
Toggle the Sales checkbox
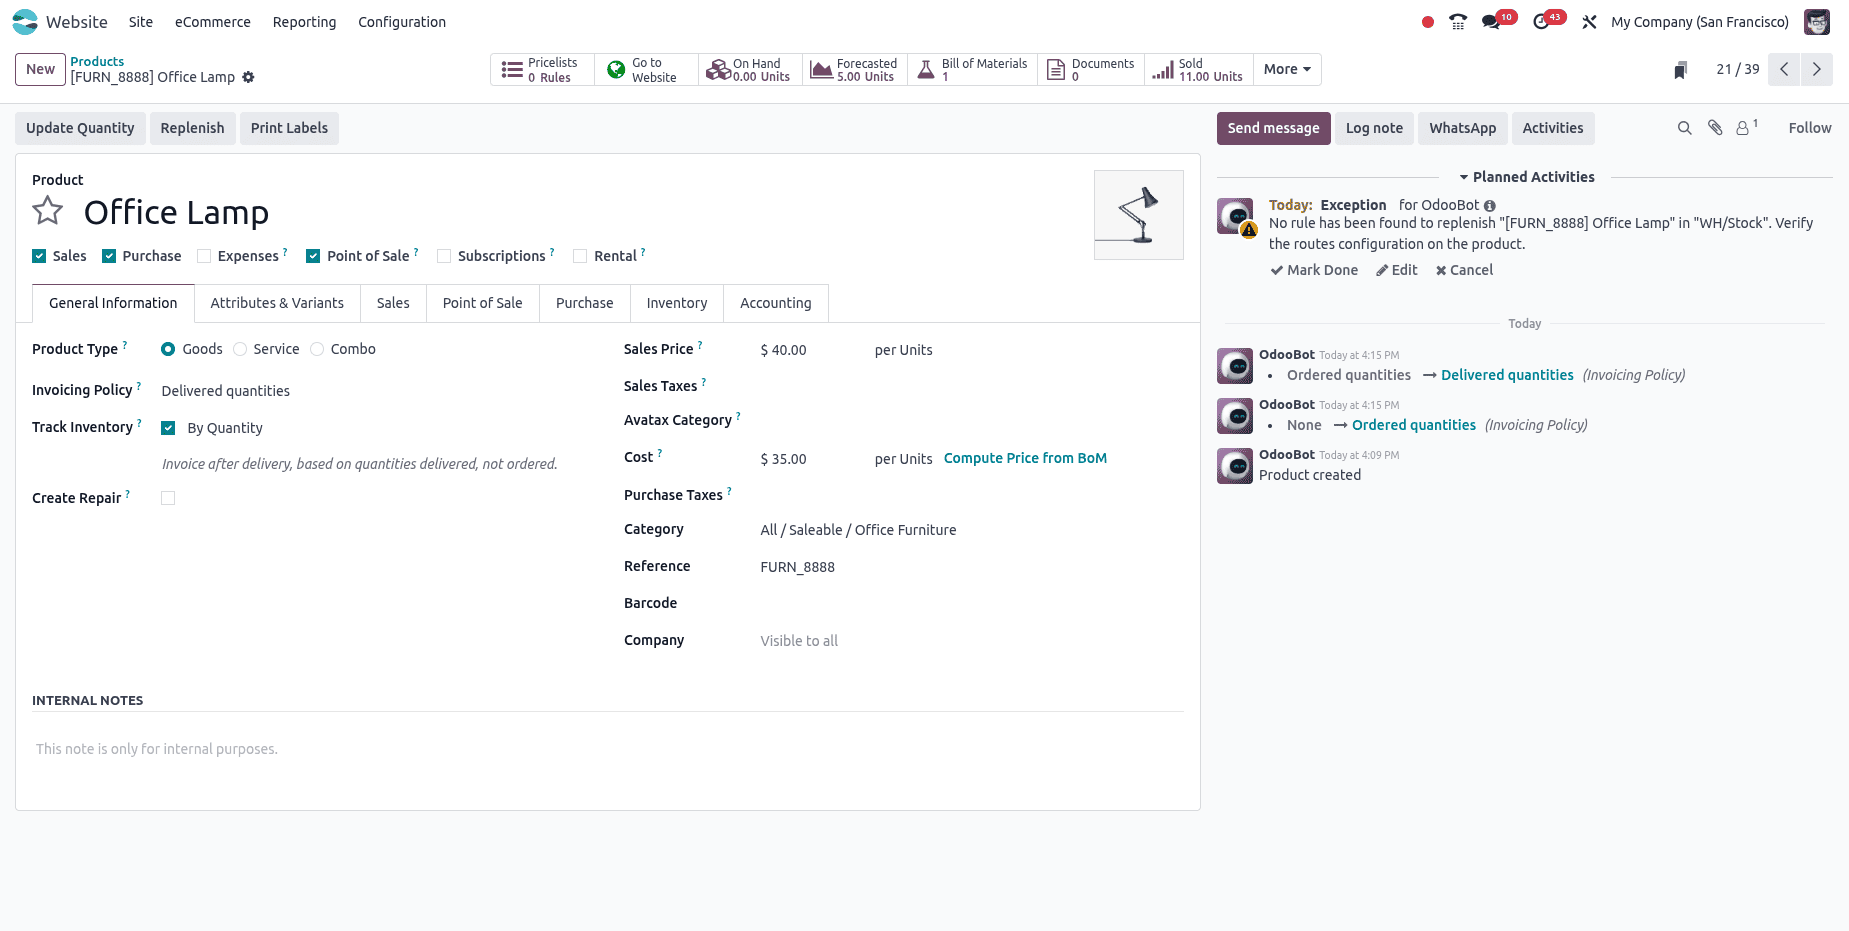[x=39, y=256]
